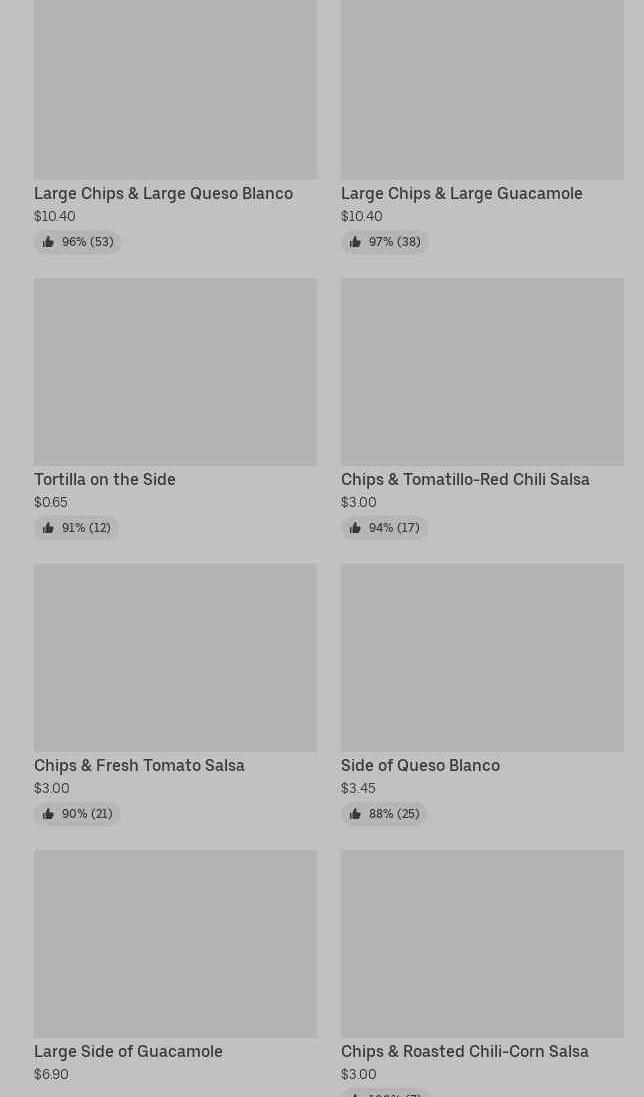Image resolution: width=644 pixels, height=1097 pixels.
Task: Click the Chips & Roasted Chili-Corn Salsa title
Action: pyautogui.click(x=464, y=1051)
